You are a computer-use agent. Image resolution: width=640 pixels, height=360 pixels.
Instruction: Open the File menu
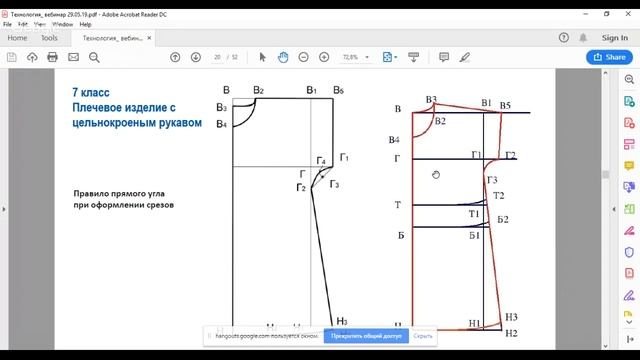point(7,24)
